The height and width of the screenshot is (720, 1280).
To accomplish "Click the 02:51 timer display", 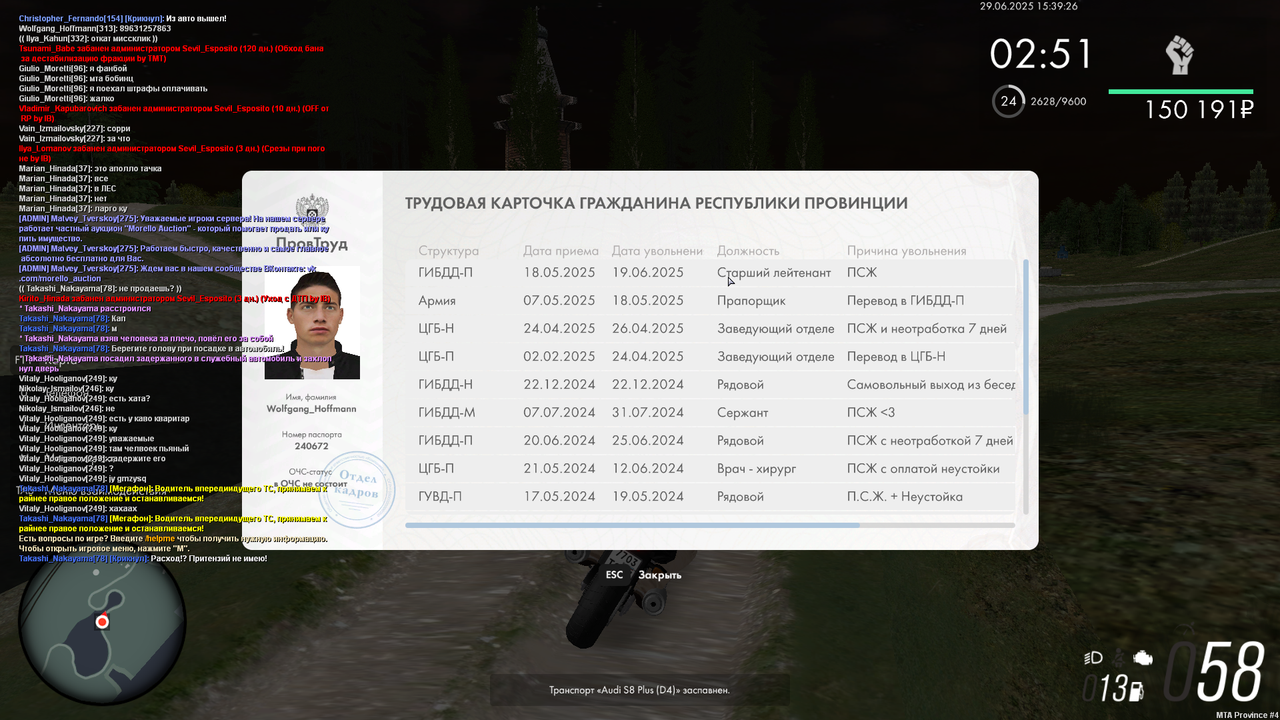I will [x=1042, y=54].
